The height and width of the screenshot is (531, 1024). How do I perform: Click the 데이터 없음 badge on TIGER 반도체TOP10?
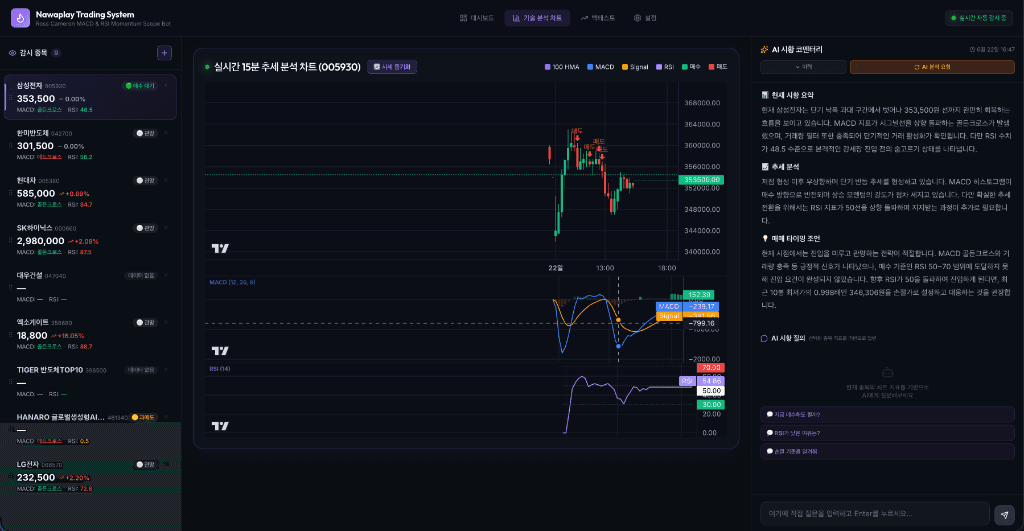(x=141, y=370)
